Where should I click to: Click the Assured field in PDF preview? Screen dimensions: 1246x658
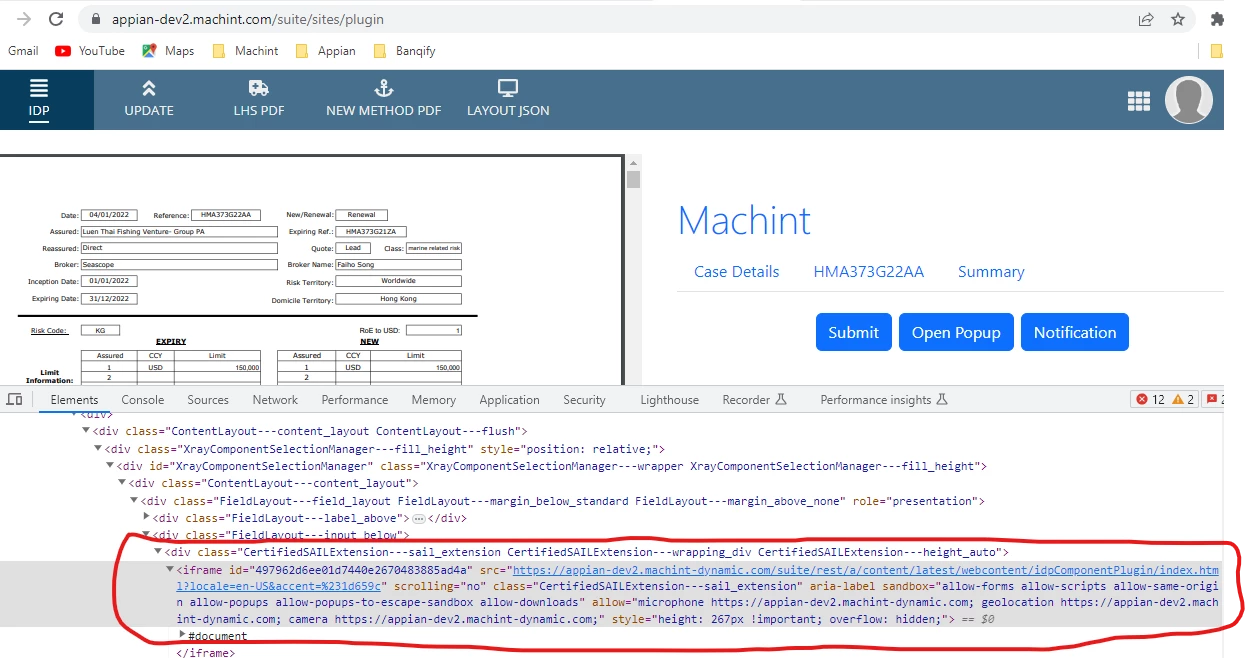(x=179, y=231)
